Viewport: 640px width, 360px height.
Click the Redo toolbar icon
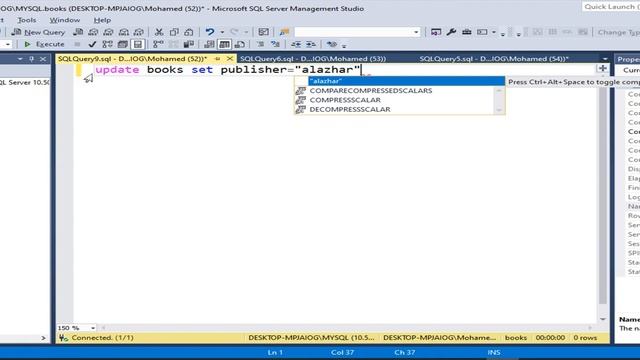(234, 32)
